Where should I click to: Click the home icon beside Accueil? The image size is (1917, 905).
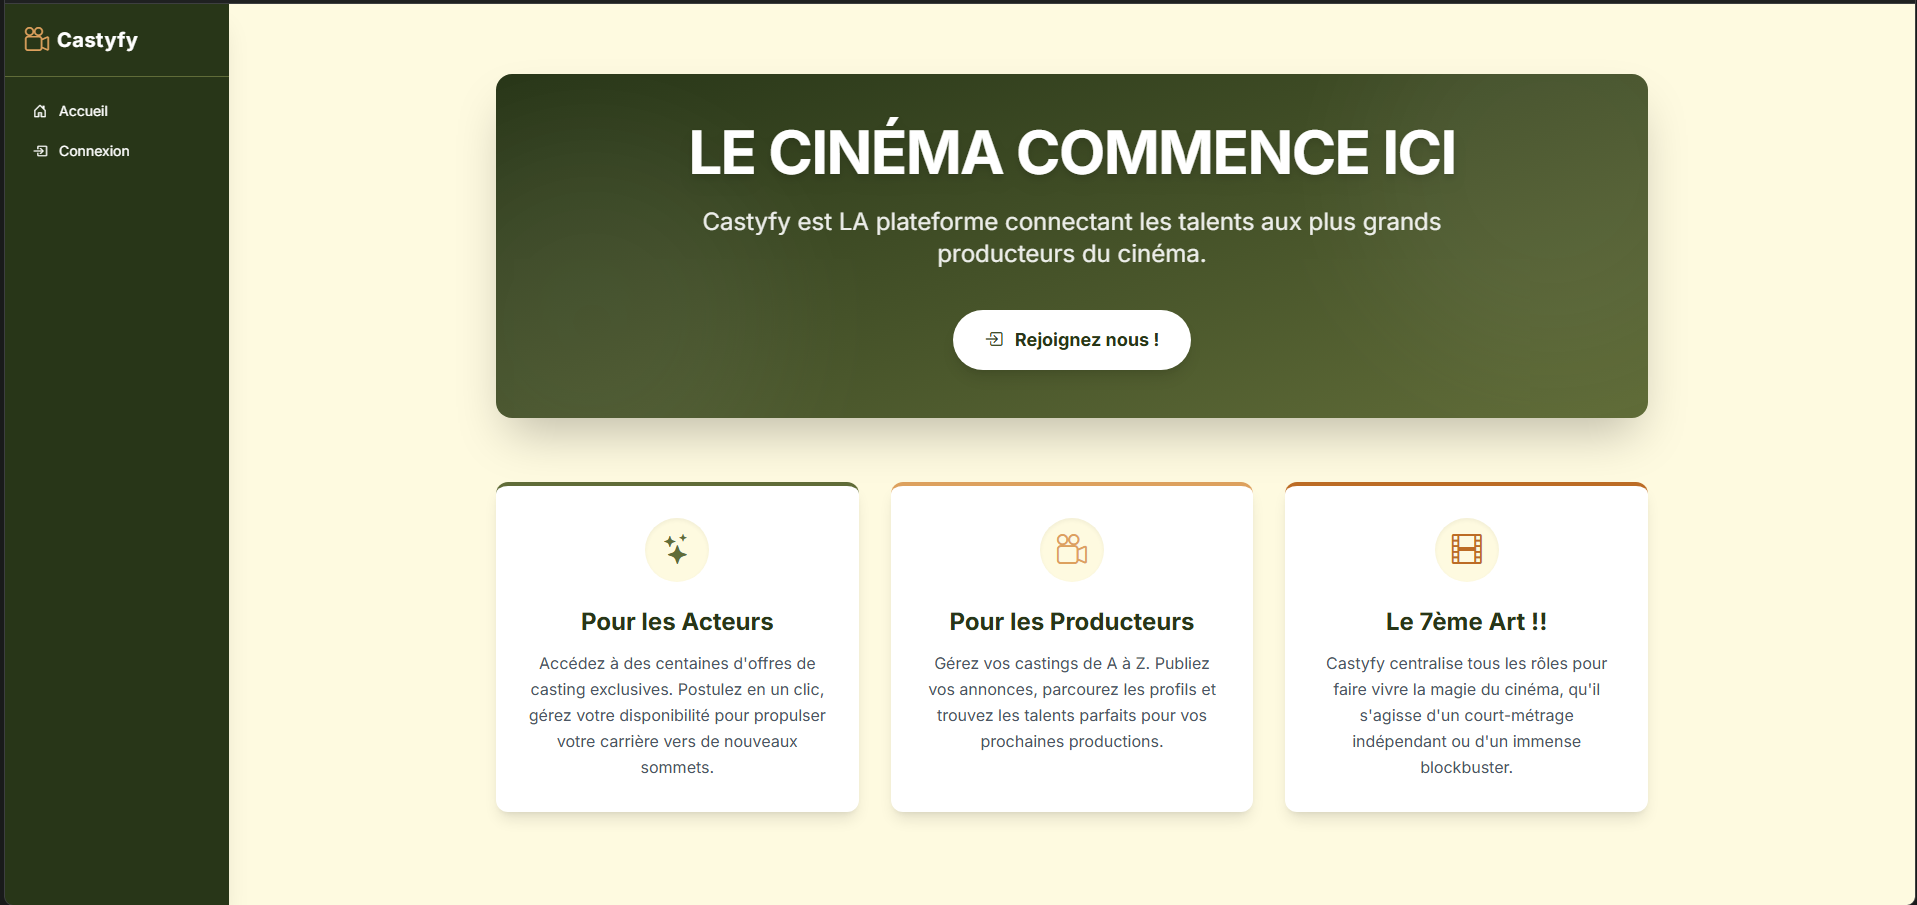(x=40, y=111)
